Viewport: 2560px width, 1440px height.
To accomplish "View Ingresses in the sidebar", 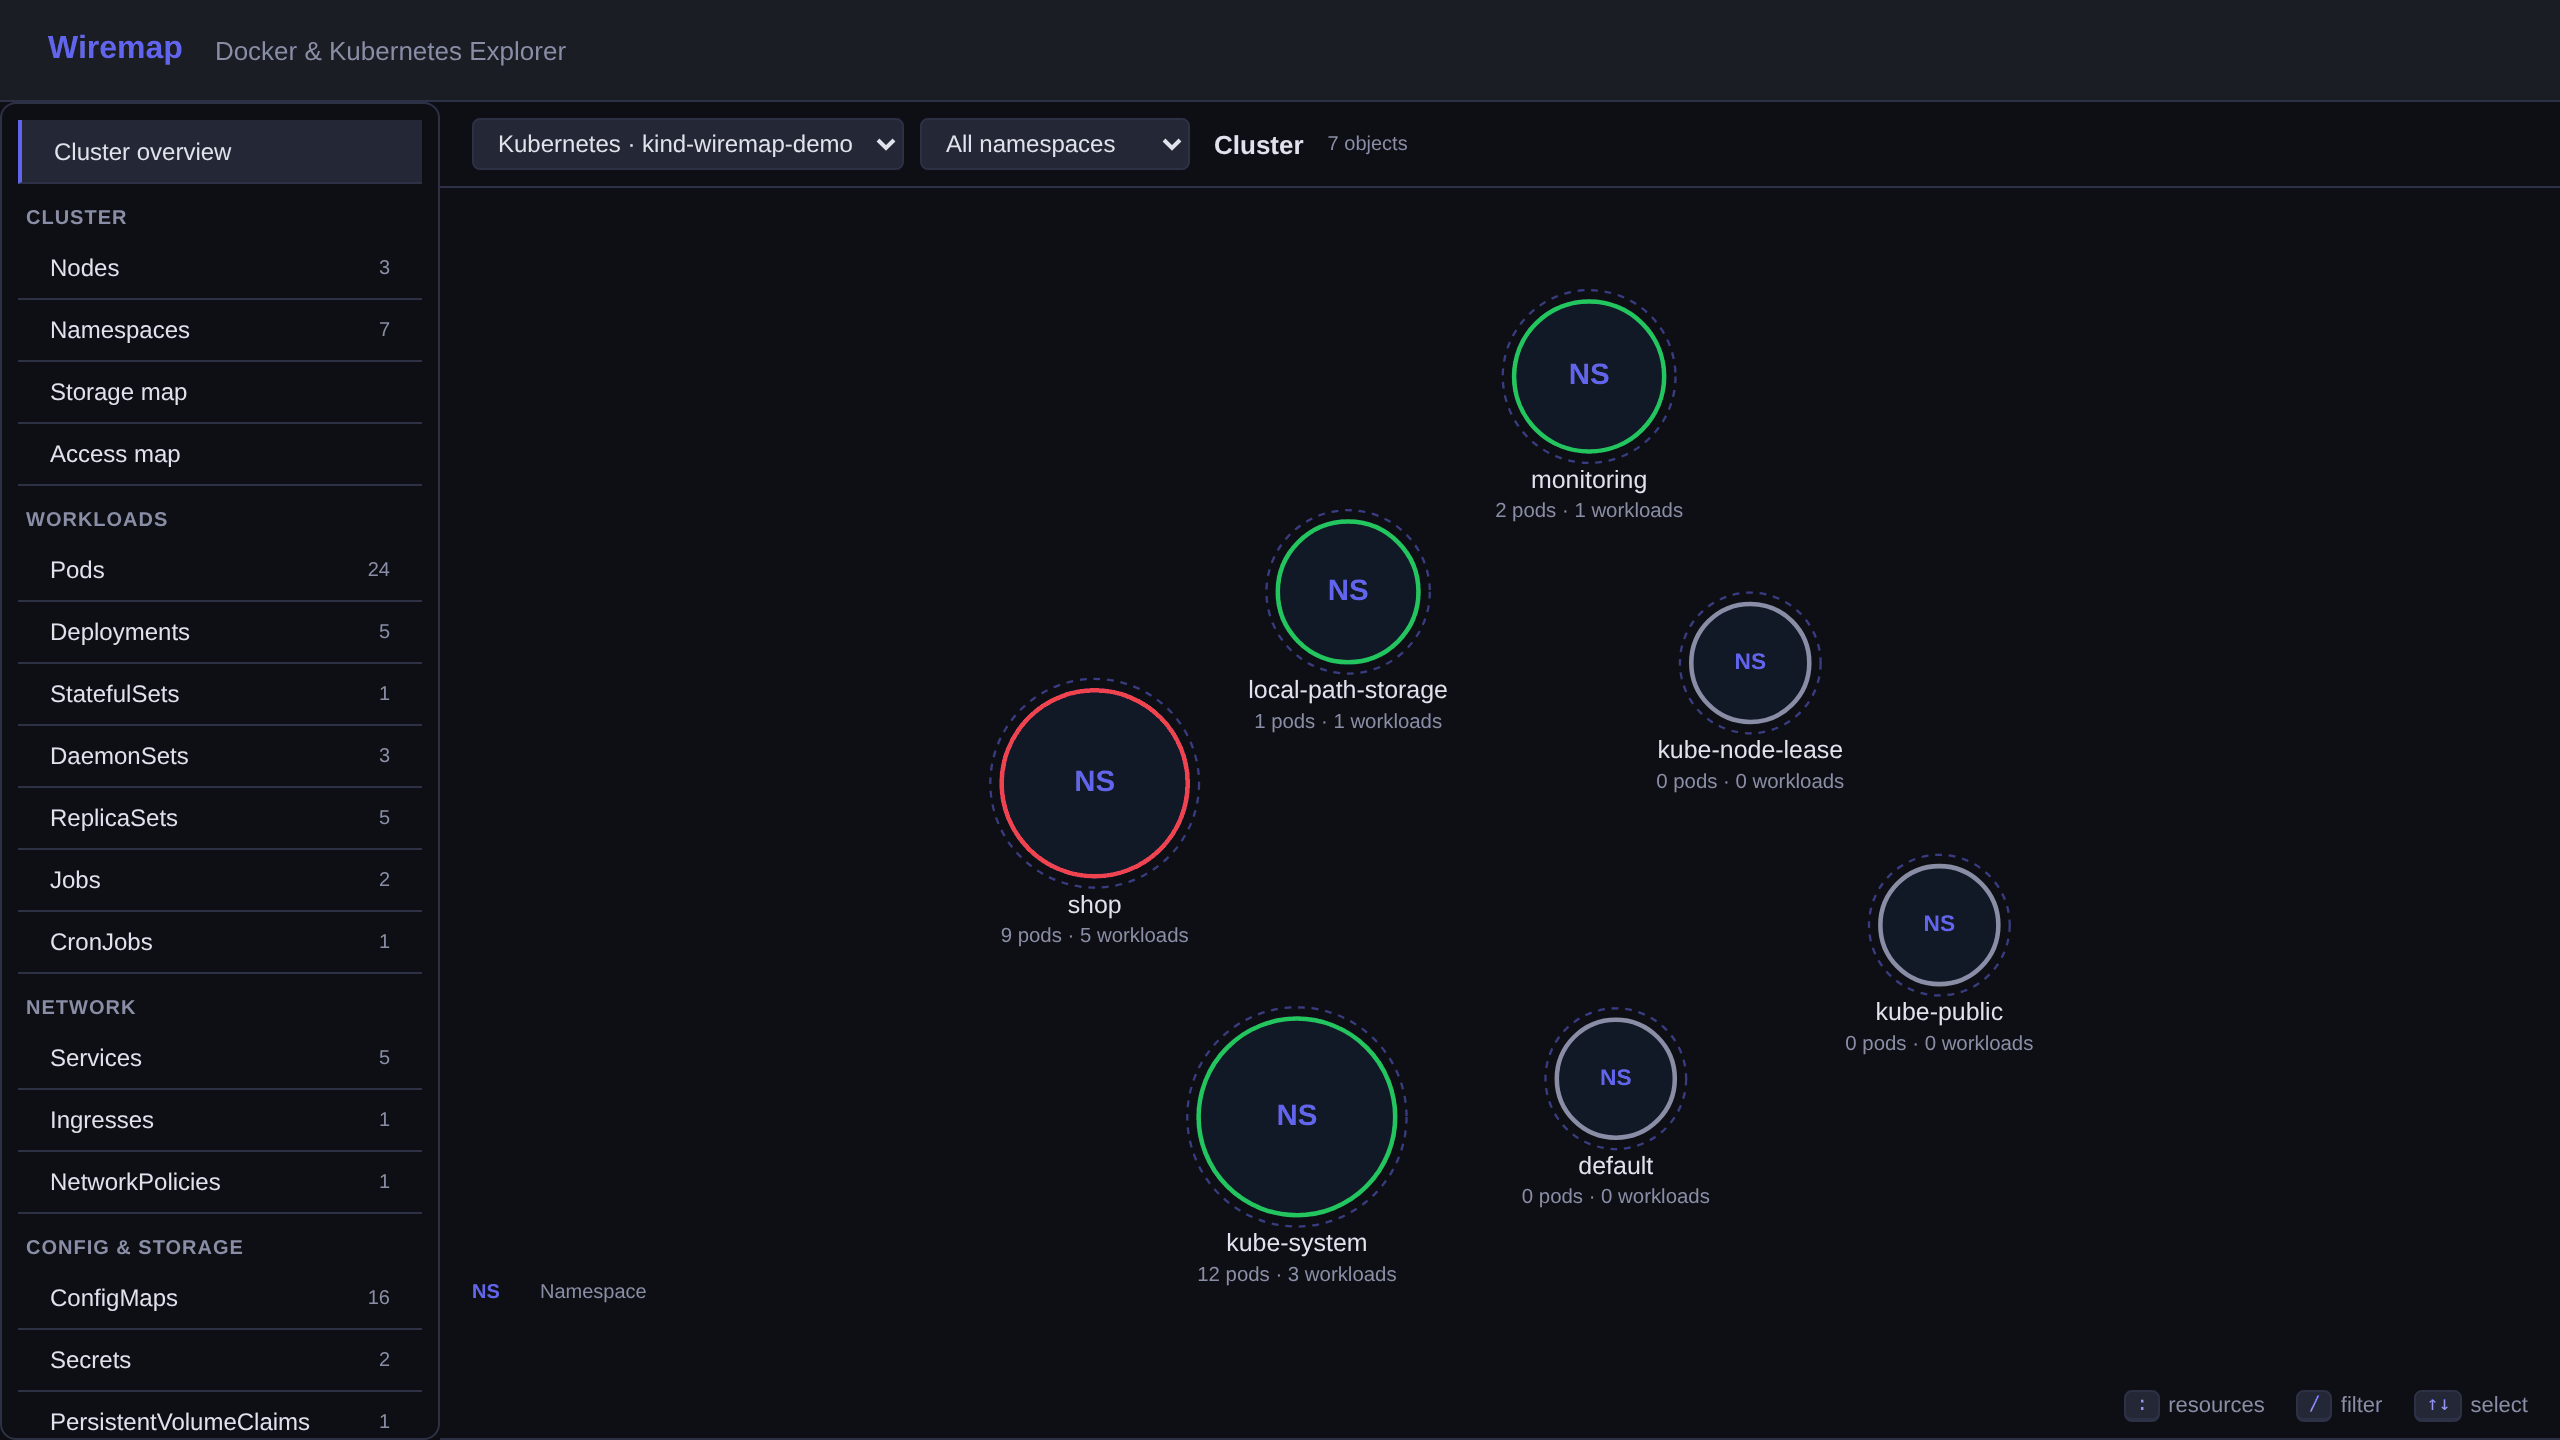I will click(x=220, y=1120).
